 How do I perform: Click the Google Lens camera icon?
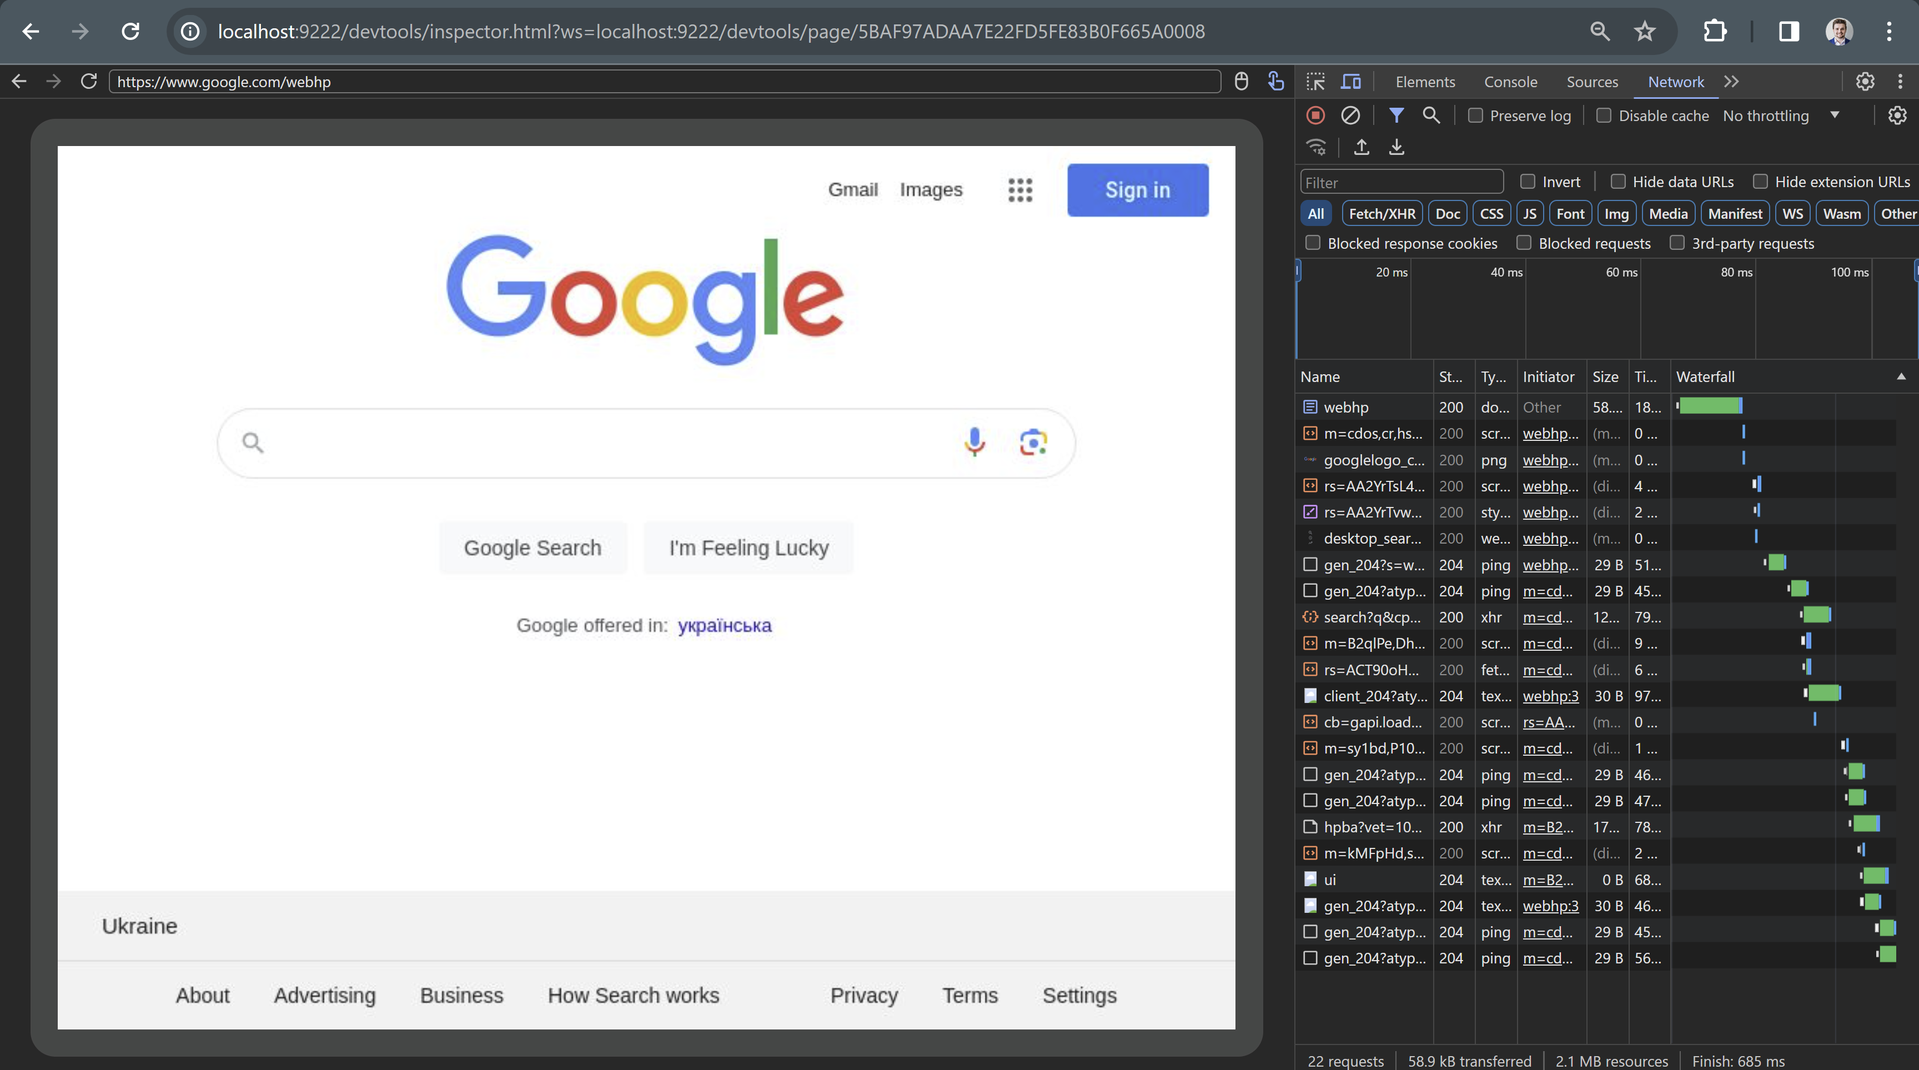point(1033,442)
